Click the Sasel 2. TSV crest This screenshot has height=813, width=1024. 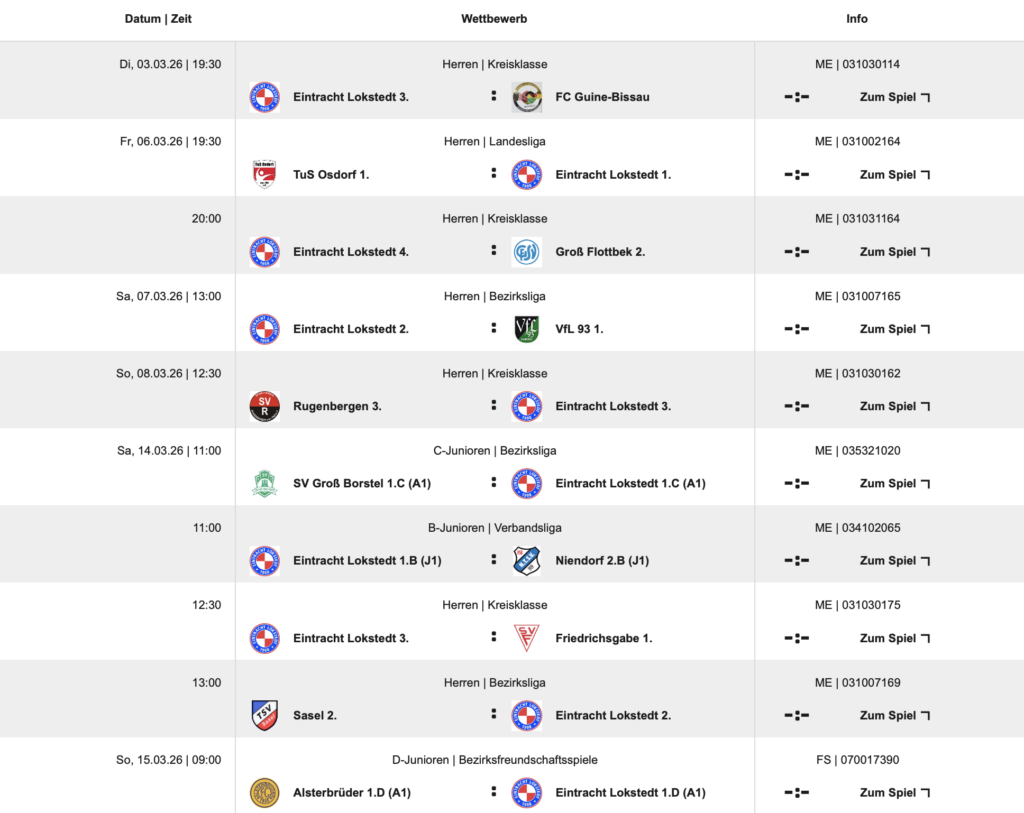(x=264, y=715)
